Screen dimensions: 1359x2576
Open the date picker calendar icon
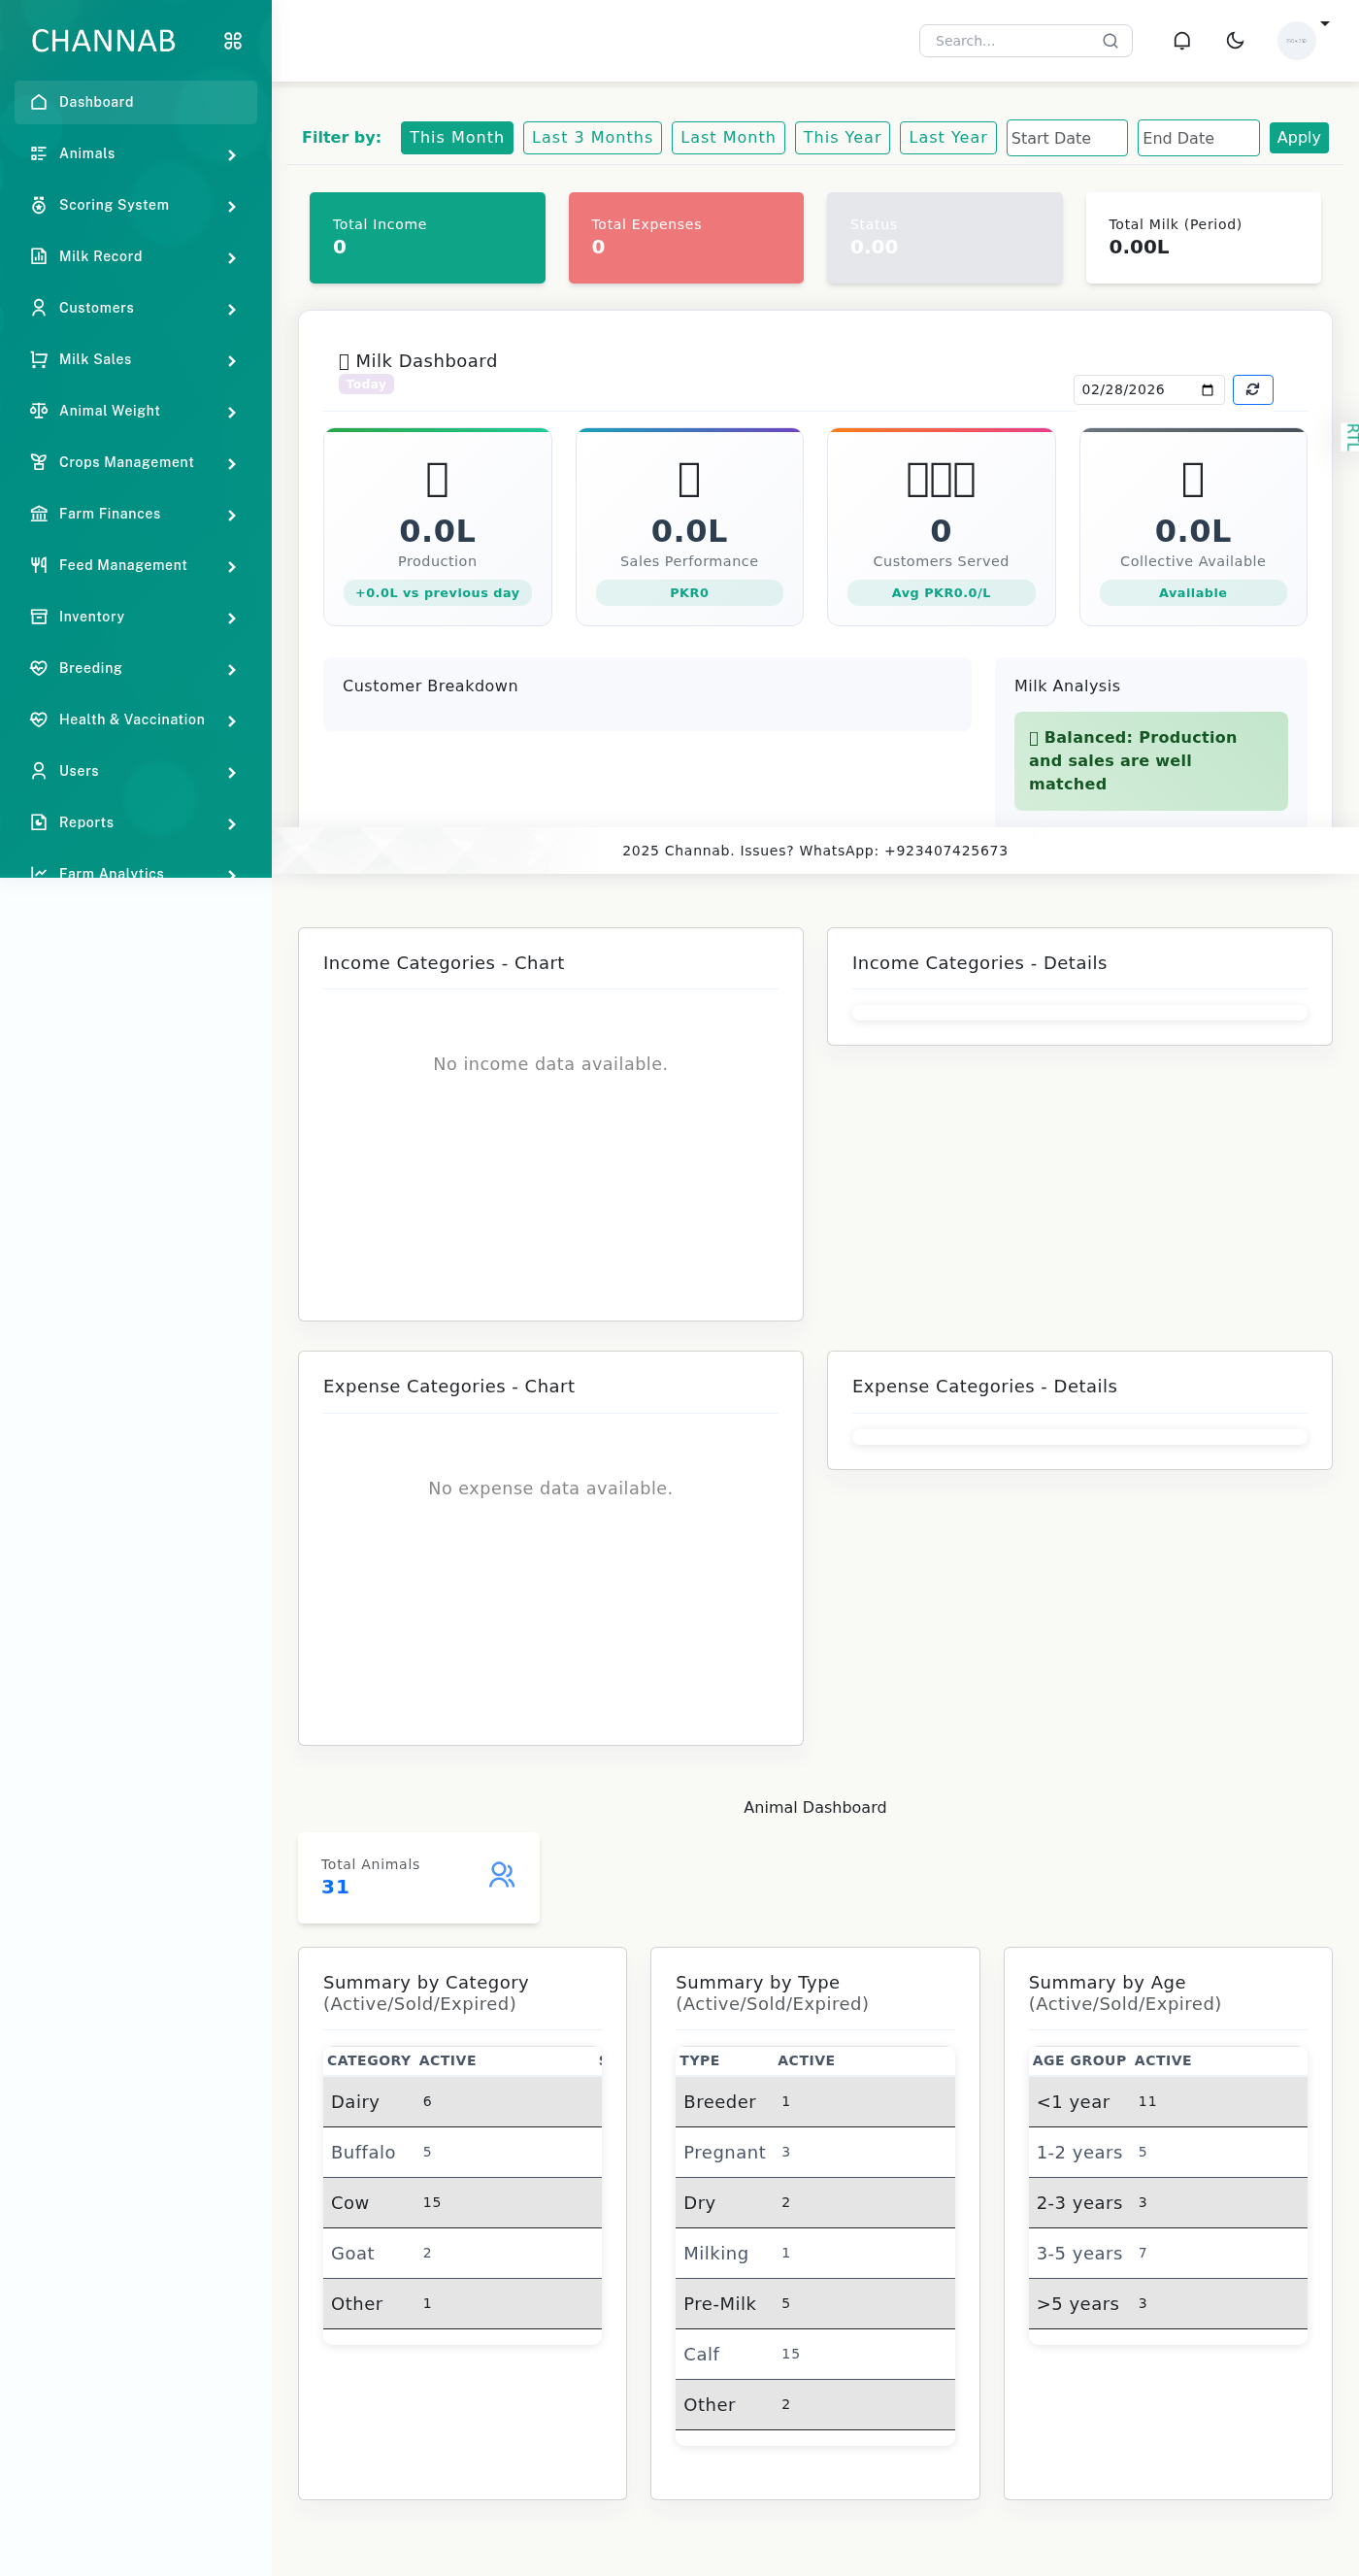pos(1207,390)
